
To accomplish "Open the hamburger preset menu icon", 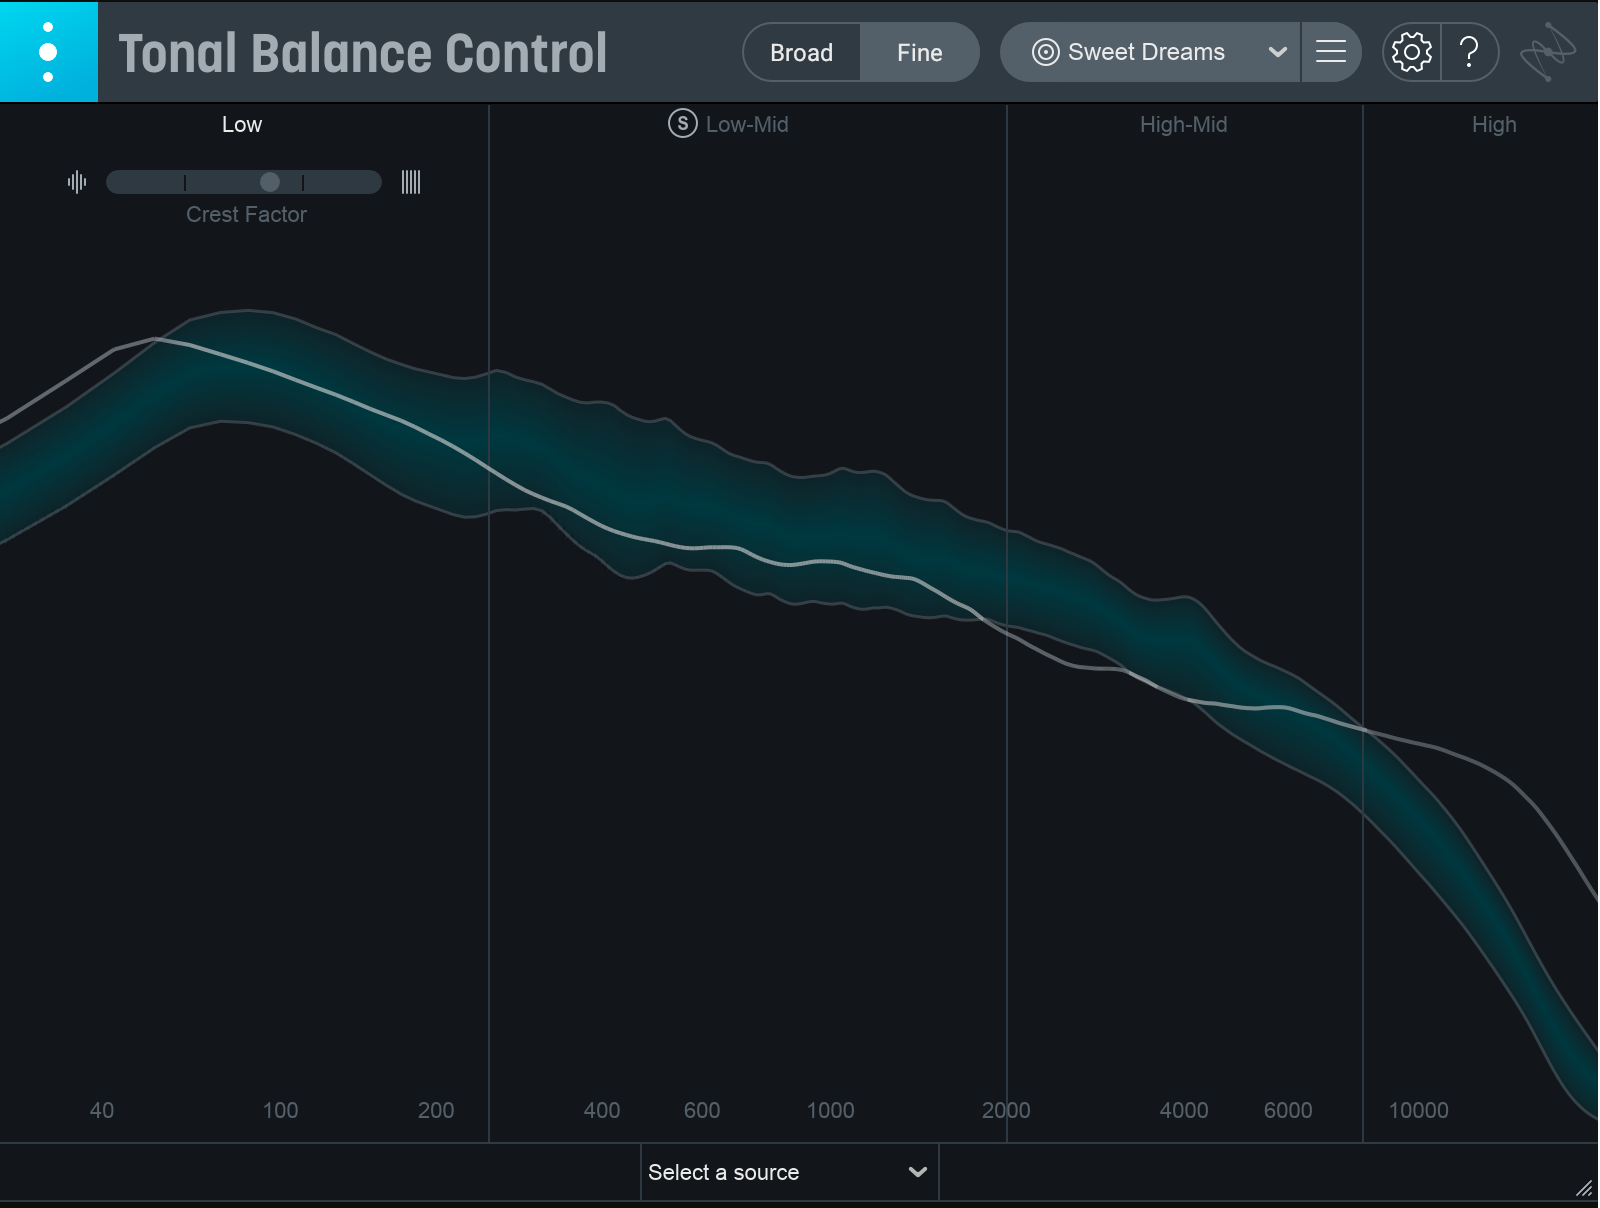I will coord(1330,52).
